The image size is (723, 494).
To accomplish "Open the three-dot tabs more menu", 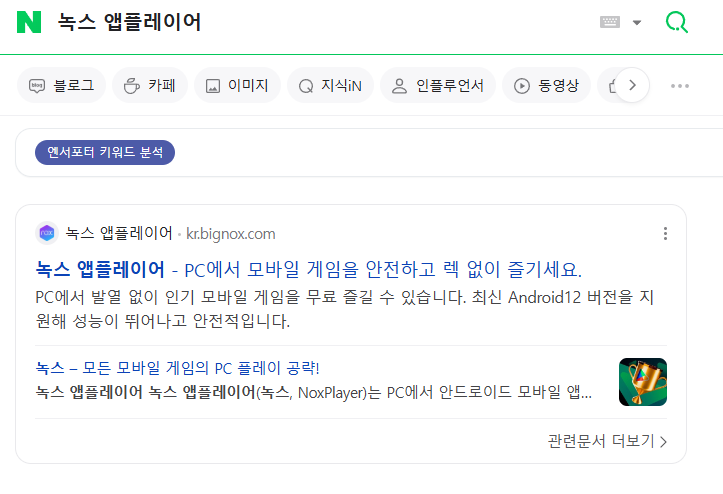I will coord(680,86).
